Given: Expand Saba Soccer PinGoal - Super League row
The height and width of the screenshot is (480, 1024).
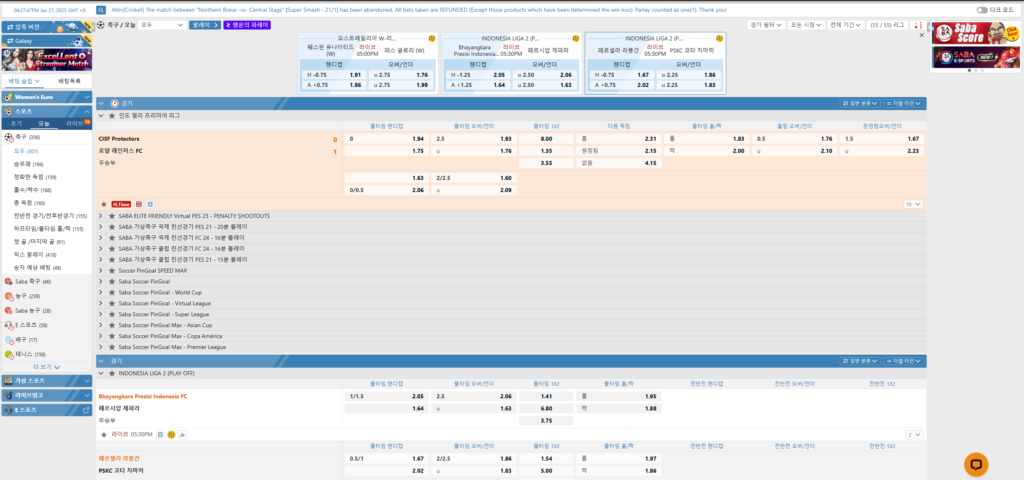Looking at the screenshot, I should click(x=101, y=314).
